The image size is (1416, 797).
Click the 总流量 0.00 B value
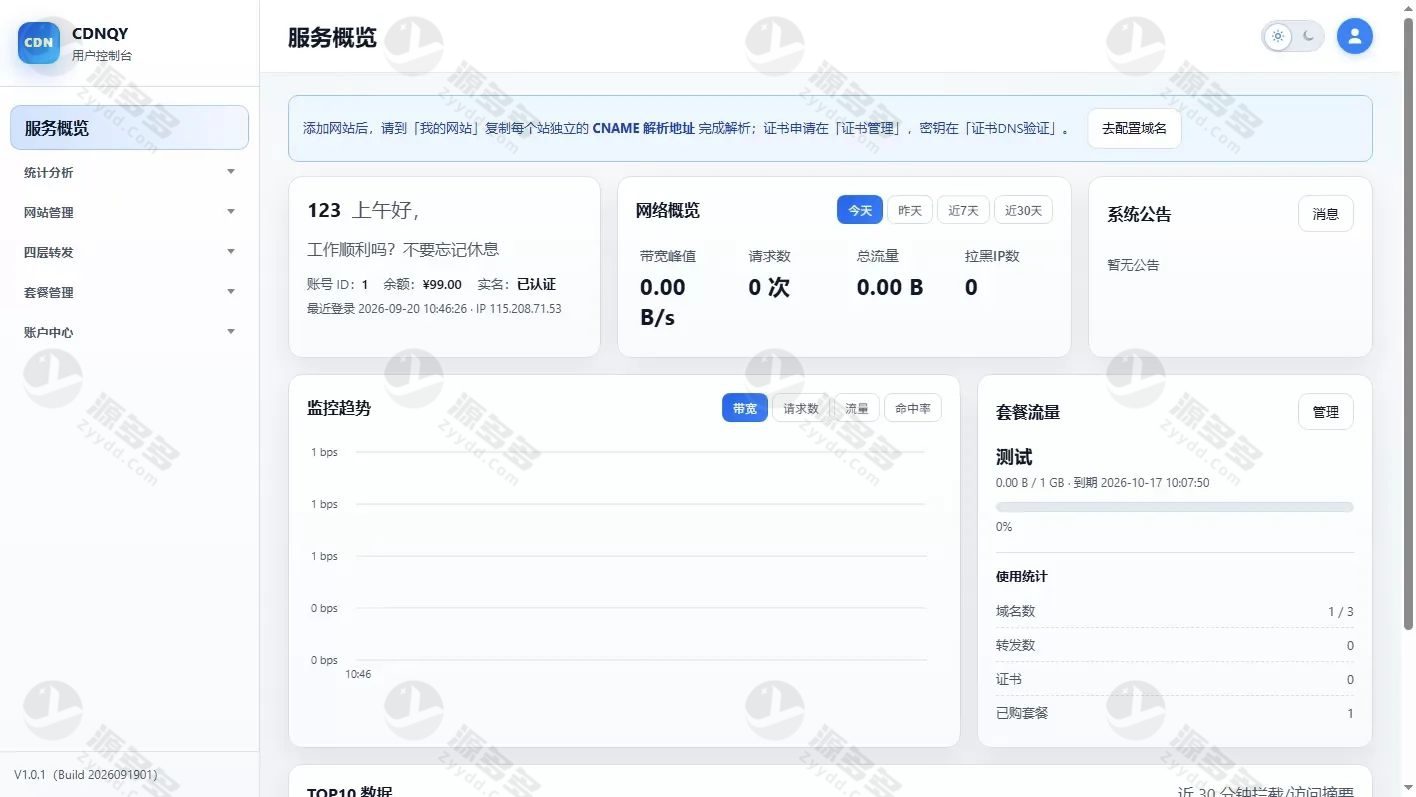pos(890,287)
